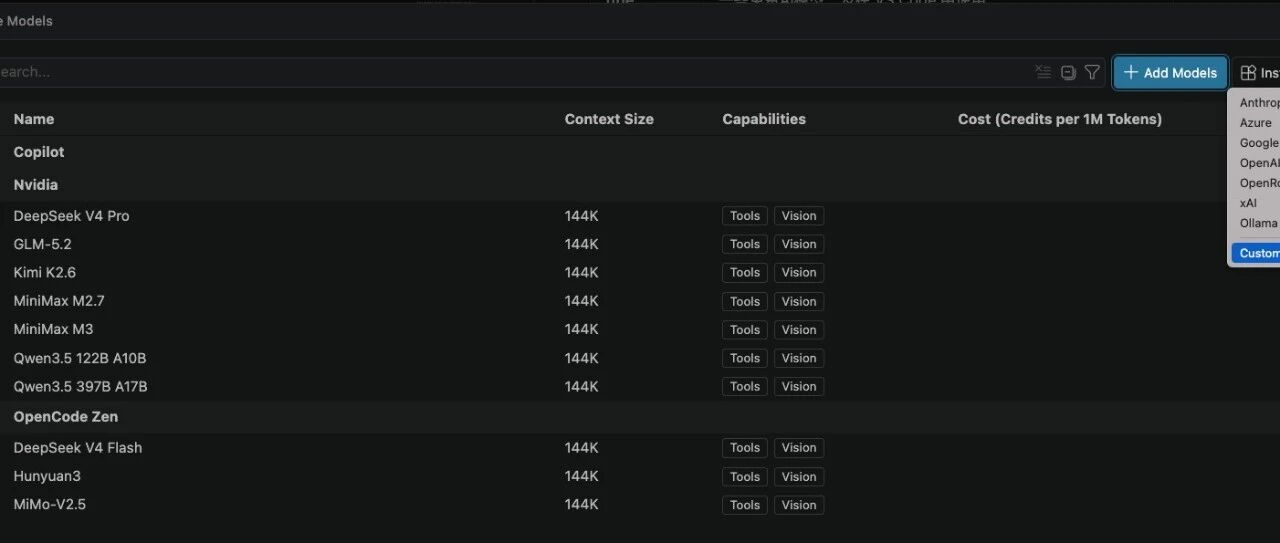Click the Tools badge for GLM-5.2
Image resolution: width=1280 pixels, height=543 pixels.
click(x=745, y=244)
